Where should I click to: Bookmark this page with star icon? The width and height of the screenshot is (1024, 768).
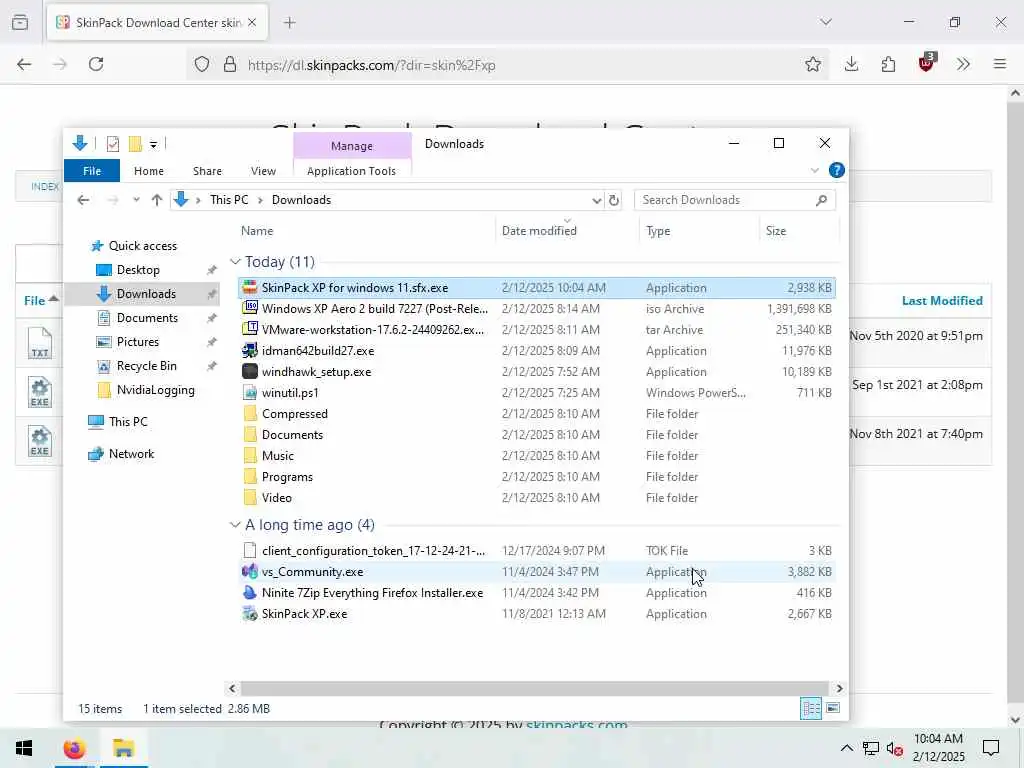pos(812,64)
